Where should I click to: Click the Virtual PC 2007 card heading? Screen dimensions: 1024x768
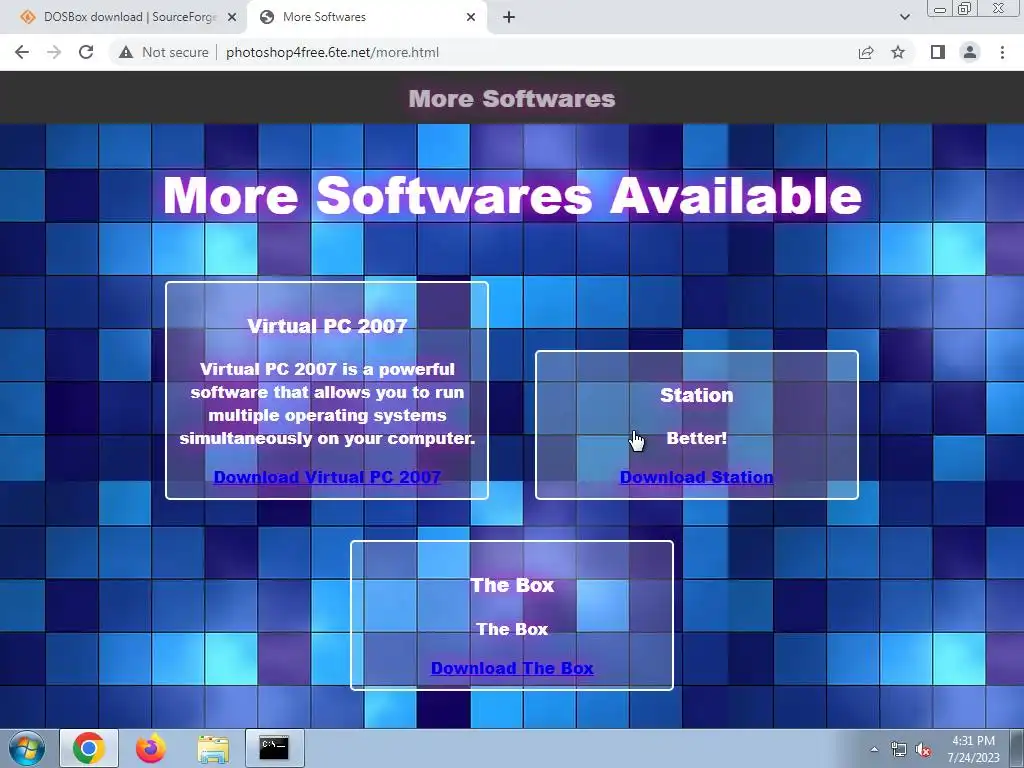point(327,326)
